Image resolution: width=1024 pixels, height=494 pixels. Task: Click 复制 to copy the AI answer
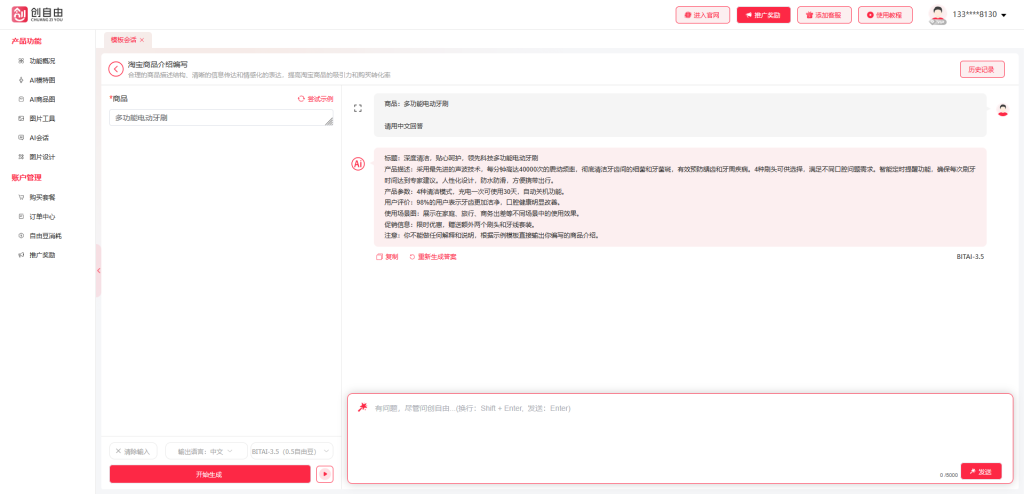[387, 257]
